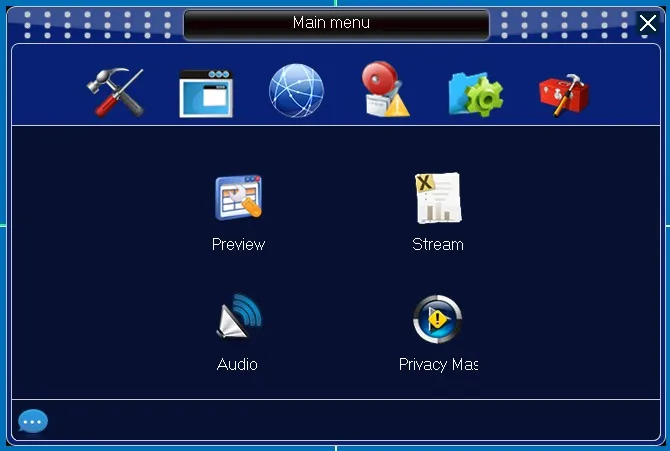Open the Privacy Mask icon

[438, 319]
